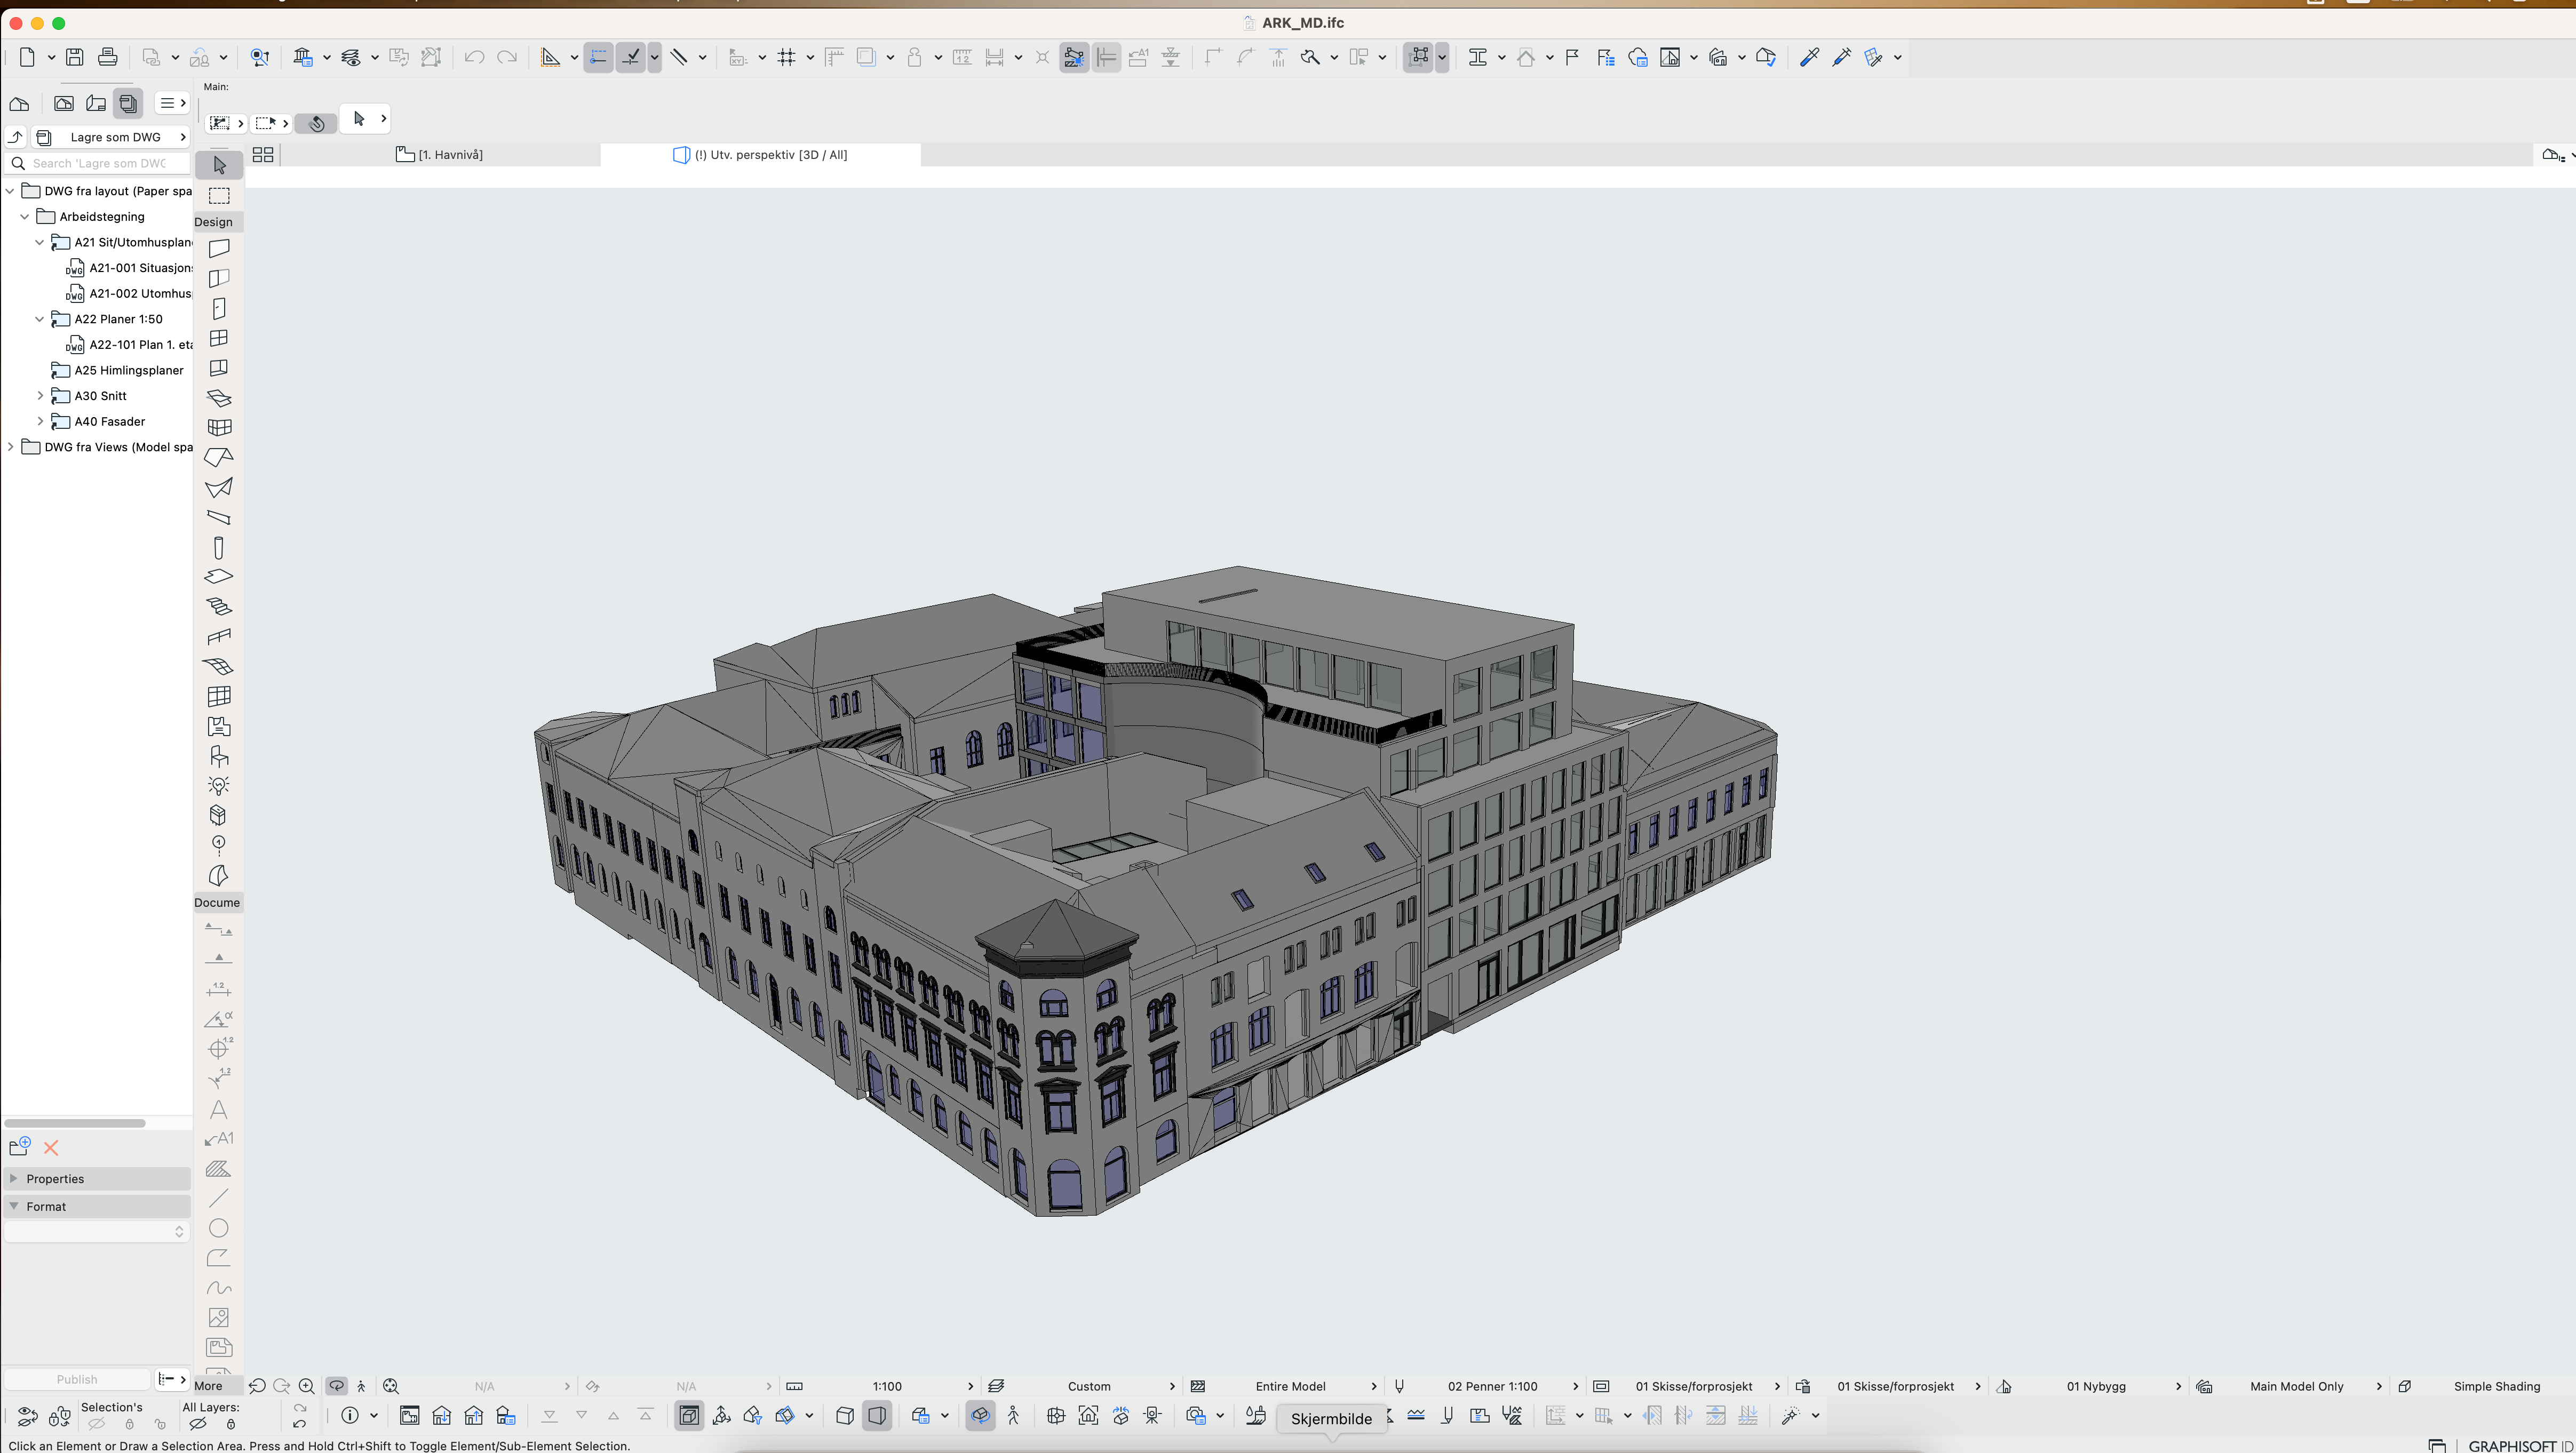Image resolution: width=2576 pixels, height=1453 pixels.
Task: Select the Arrow selection tool
Action: (219, 165)
